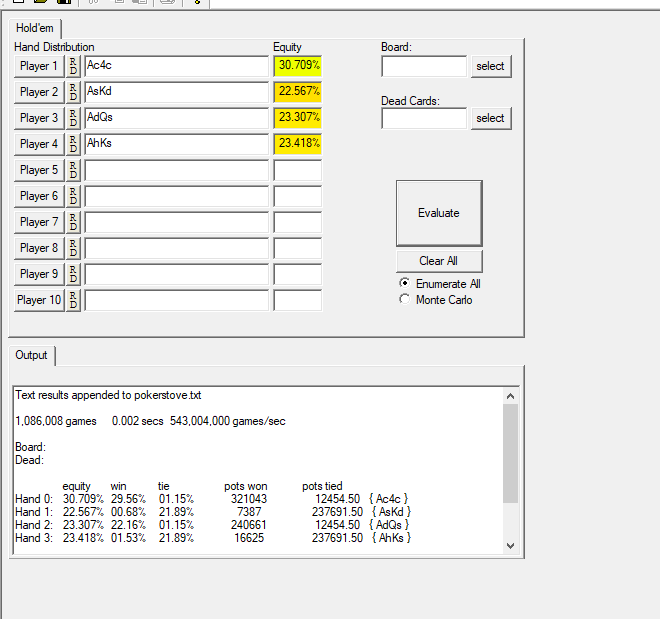Open the R/D range selector for Player 3
The width and height of the screenshot is (660, 619).
(73, 118)
